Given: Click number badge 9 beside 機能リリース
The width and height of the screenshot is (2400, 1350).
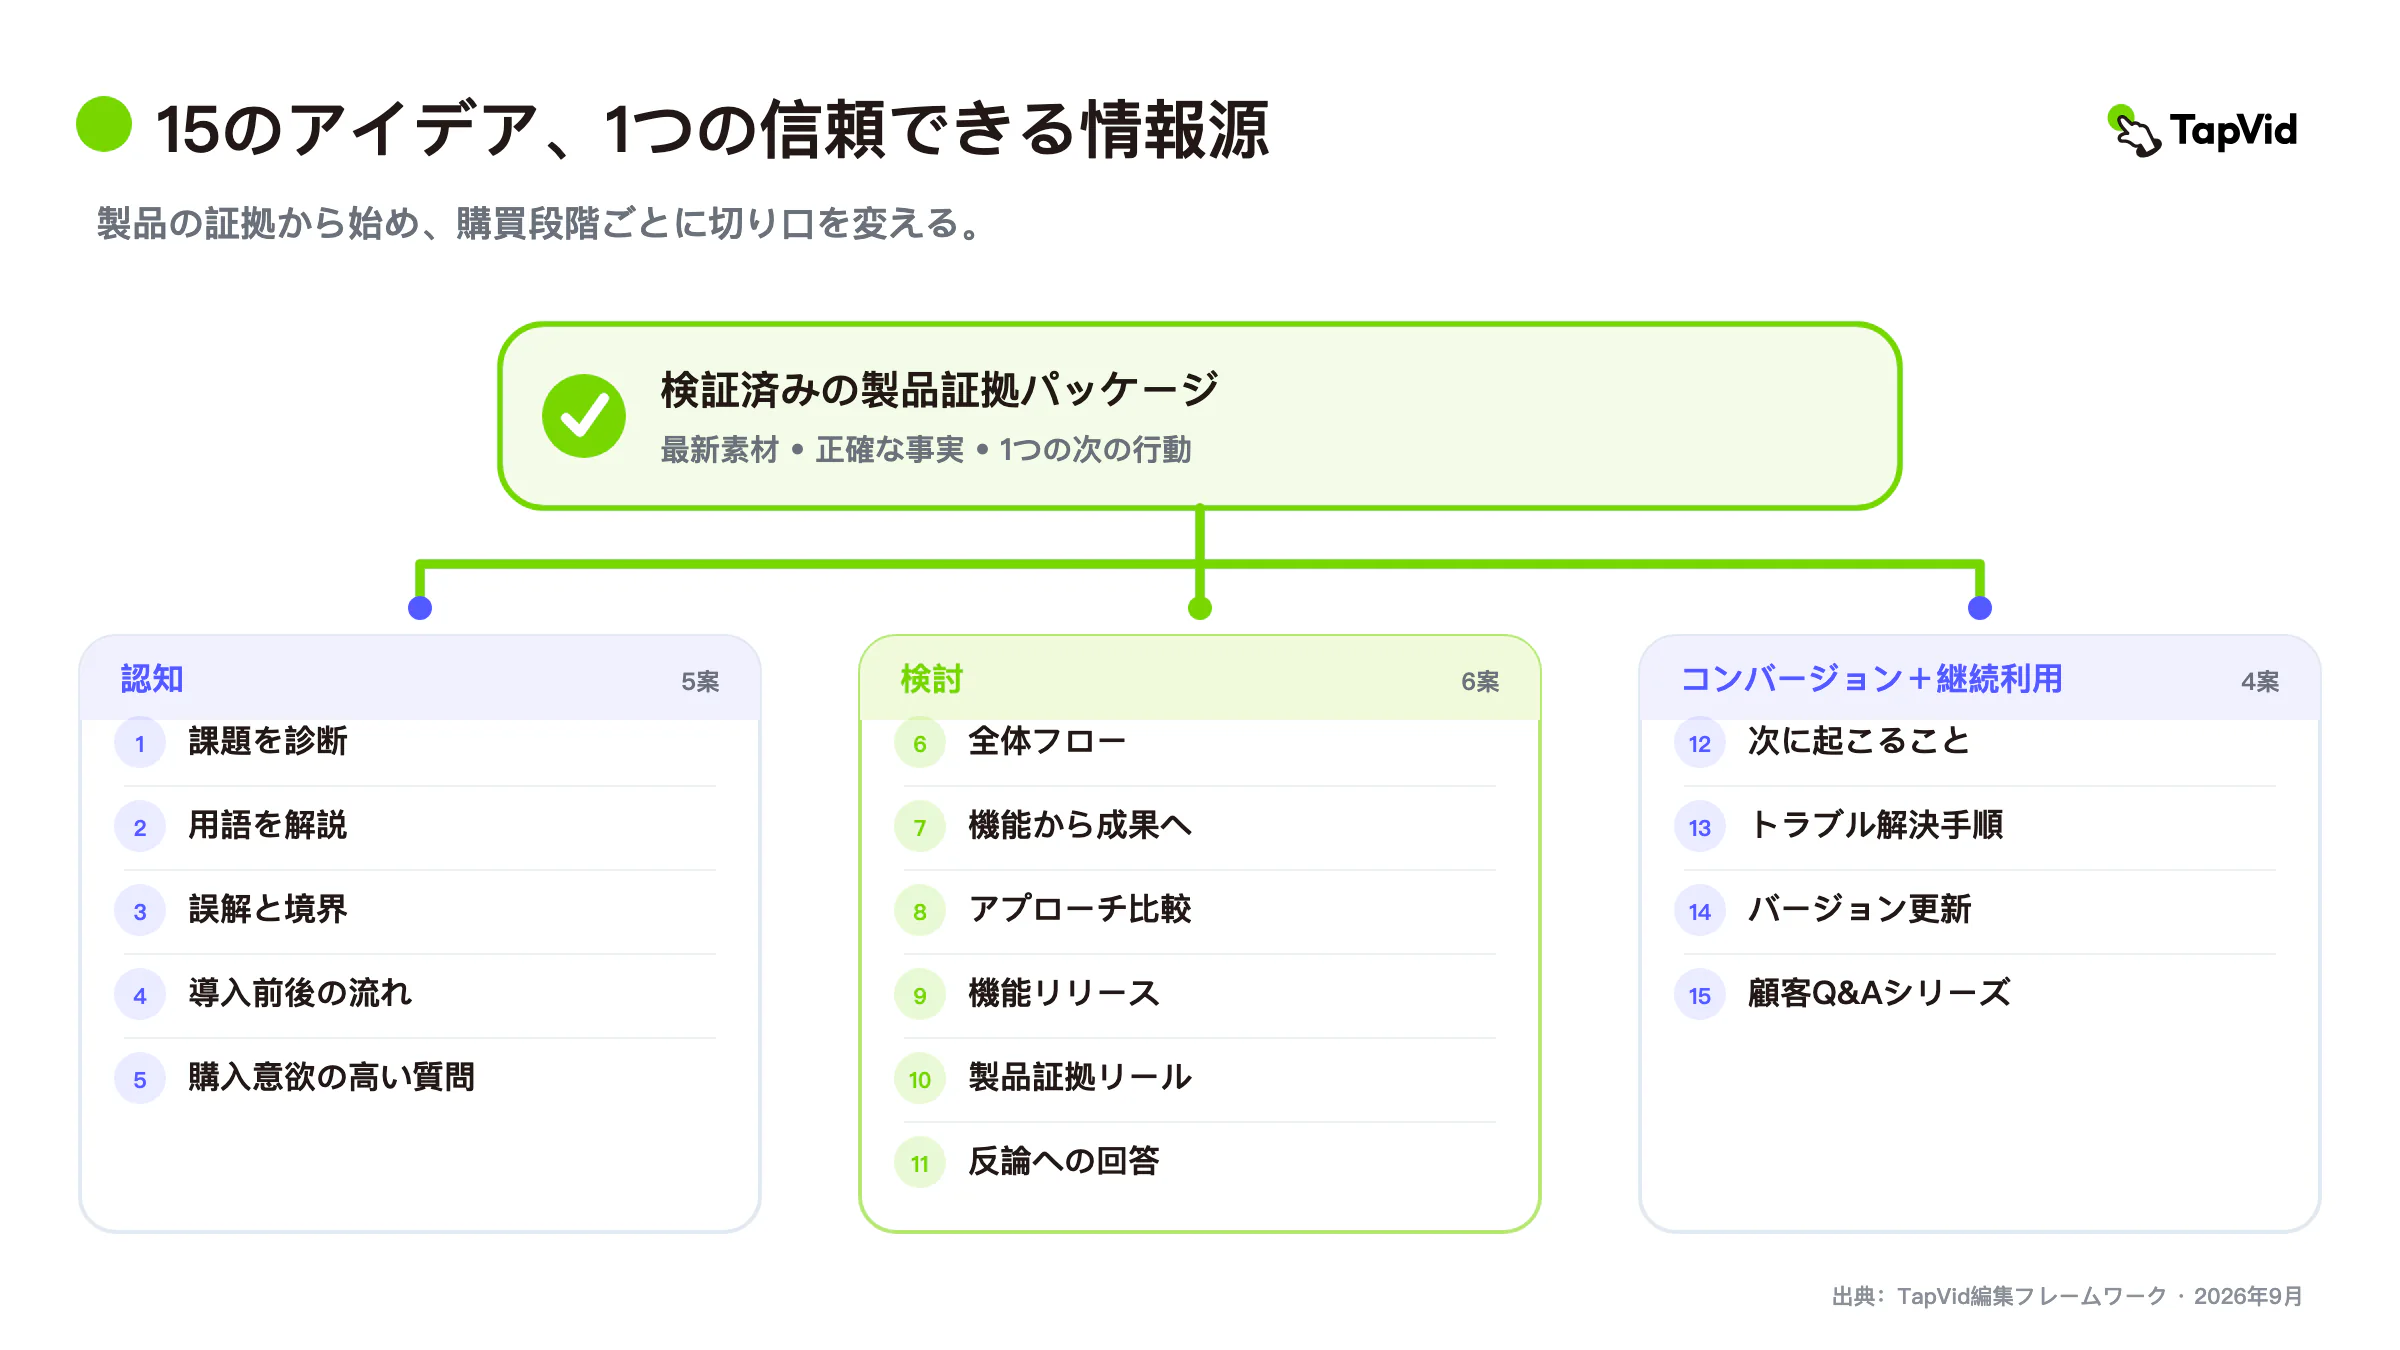Looking at the screenshot, I should pyautogui.click(x=920, y=995).
